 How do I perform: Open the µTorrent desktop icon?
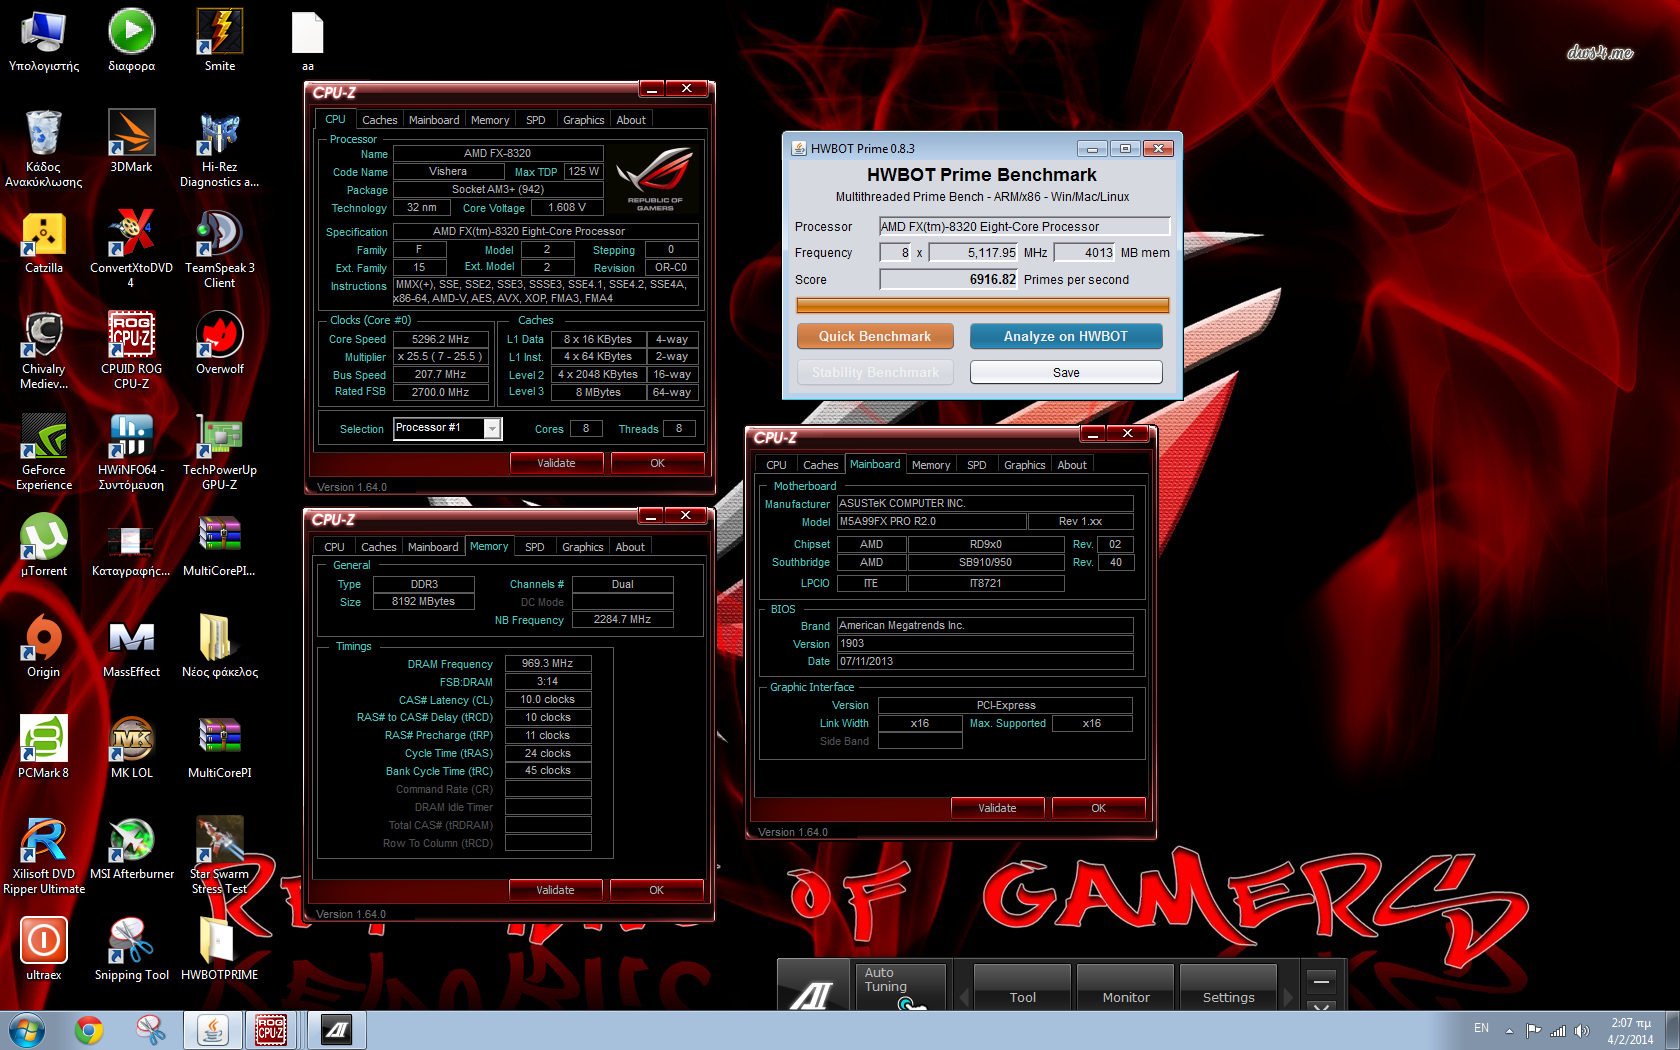pyautogui.click(x=44, y=545)
